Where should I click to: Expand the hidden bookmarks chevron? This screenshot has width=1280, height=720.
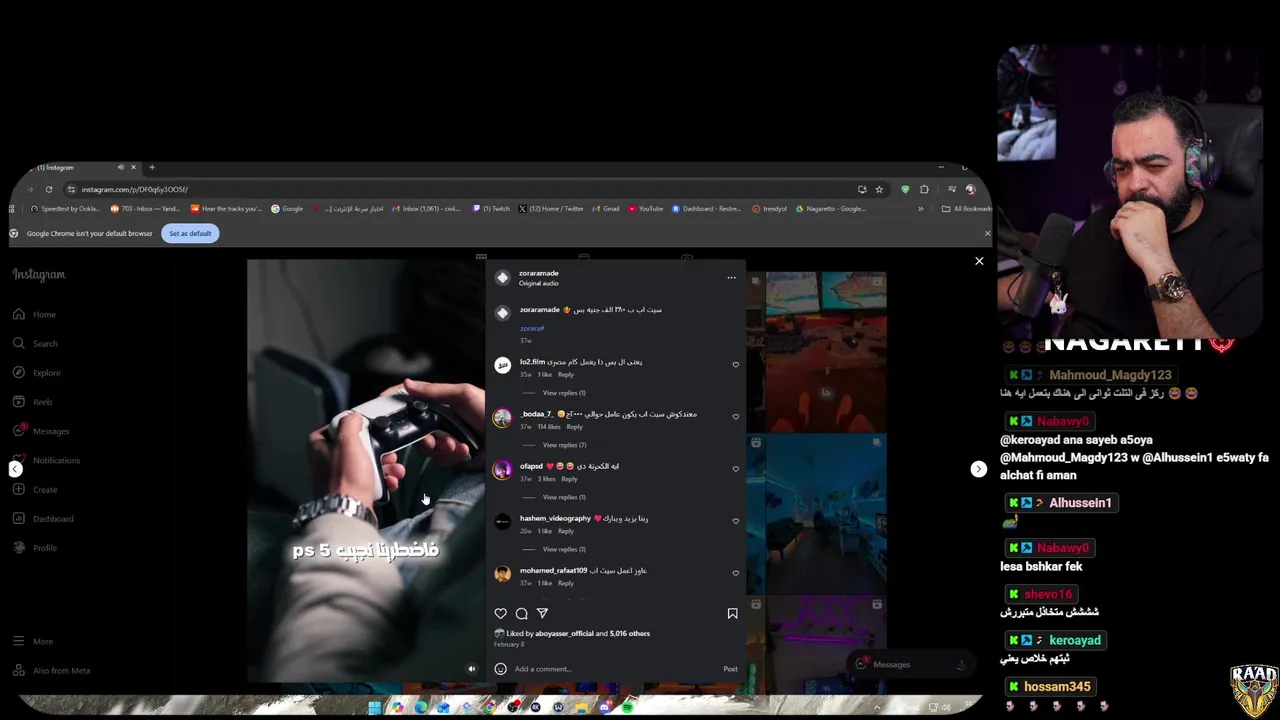pos(921,209)
